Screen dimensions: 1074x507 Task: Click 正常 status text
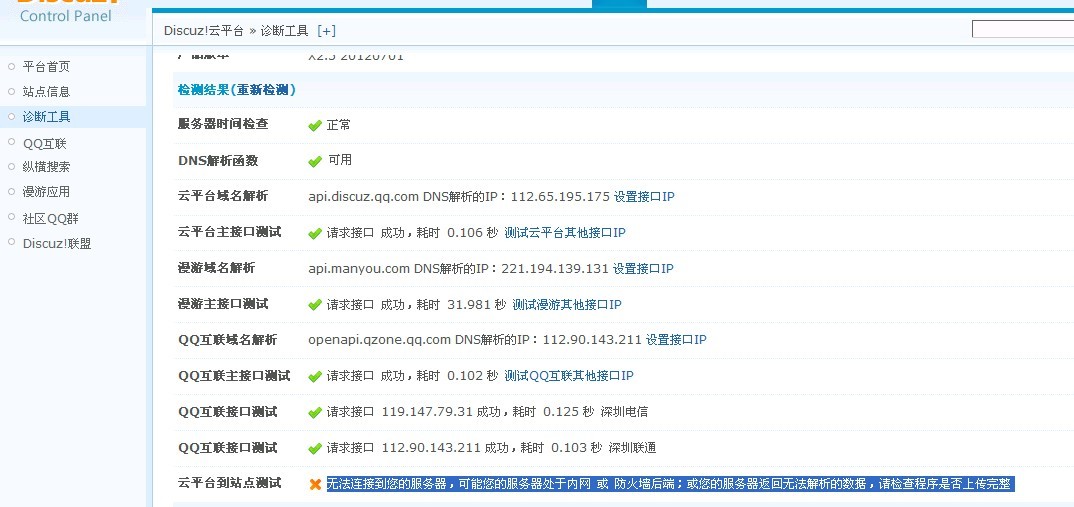pos(338,125)
